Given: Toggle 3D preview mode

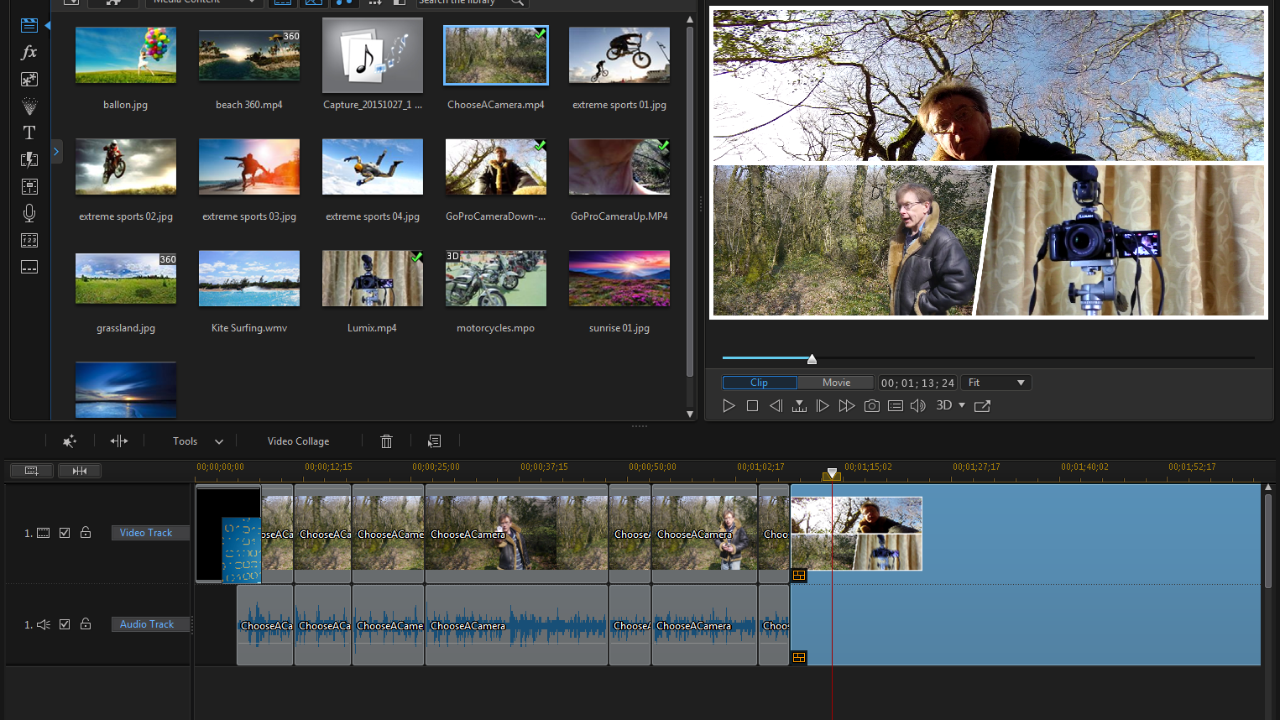Looking at the screenshot, I should [x=944, y=406].
